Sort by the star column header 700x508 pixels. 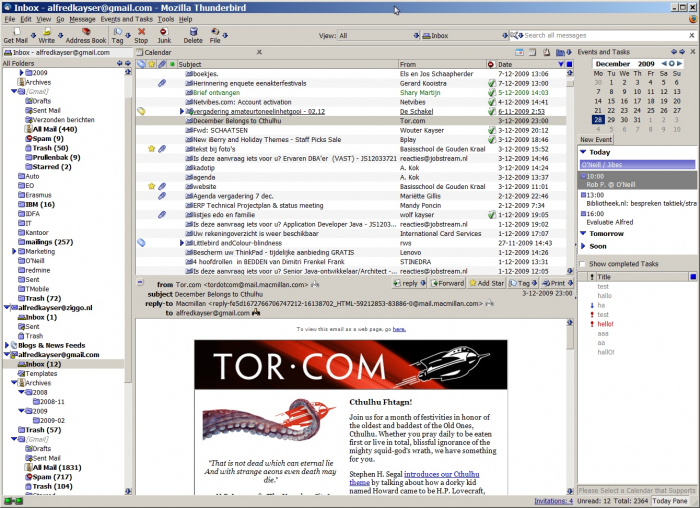(x=152, y=64)
